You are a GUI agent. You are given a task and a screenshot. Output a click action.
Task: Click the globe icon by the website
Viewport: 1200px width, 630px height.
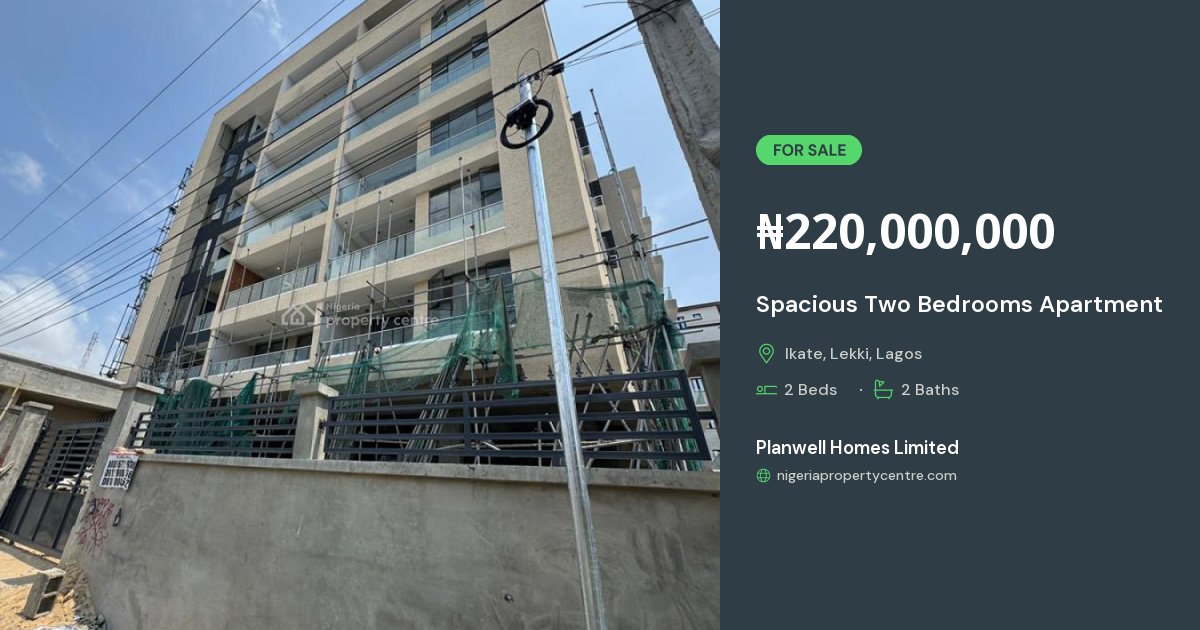pos(764,476)
